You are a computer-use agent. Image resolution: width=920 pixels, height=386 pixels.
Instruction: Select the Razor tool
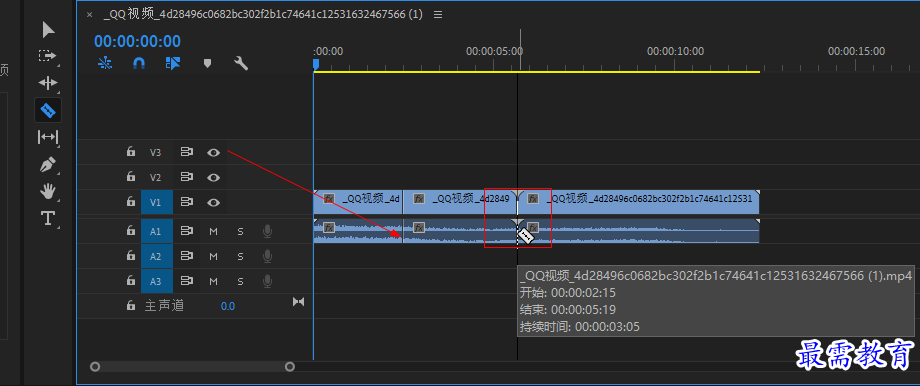[x=48, y=110]
